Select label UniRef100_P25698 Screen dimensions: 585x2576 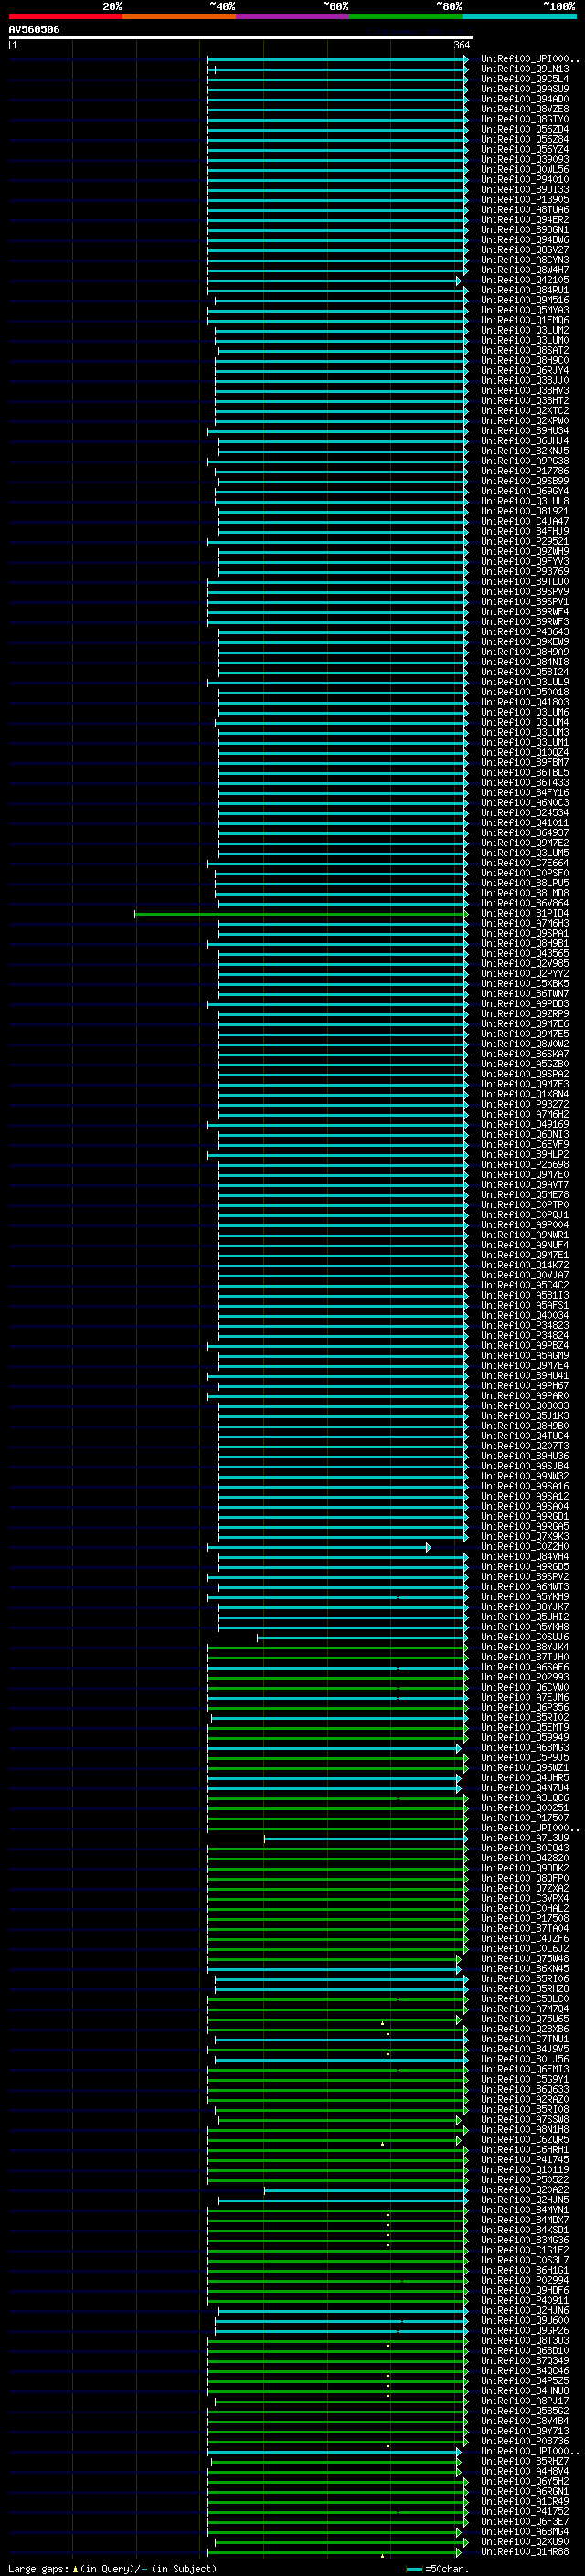[524, 1165]
